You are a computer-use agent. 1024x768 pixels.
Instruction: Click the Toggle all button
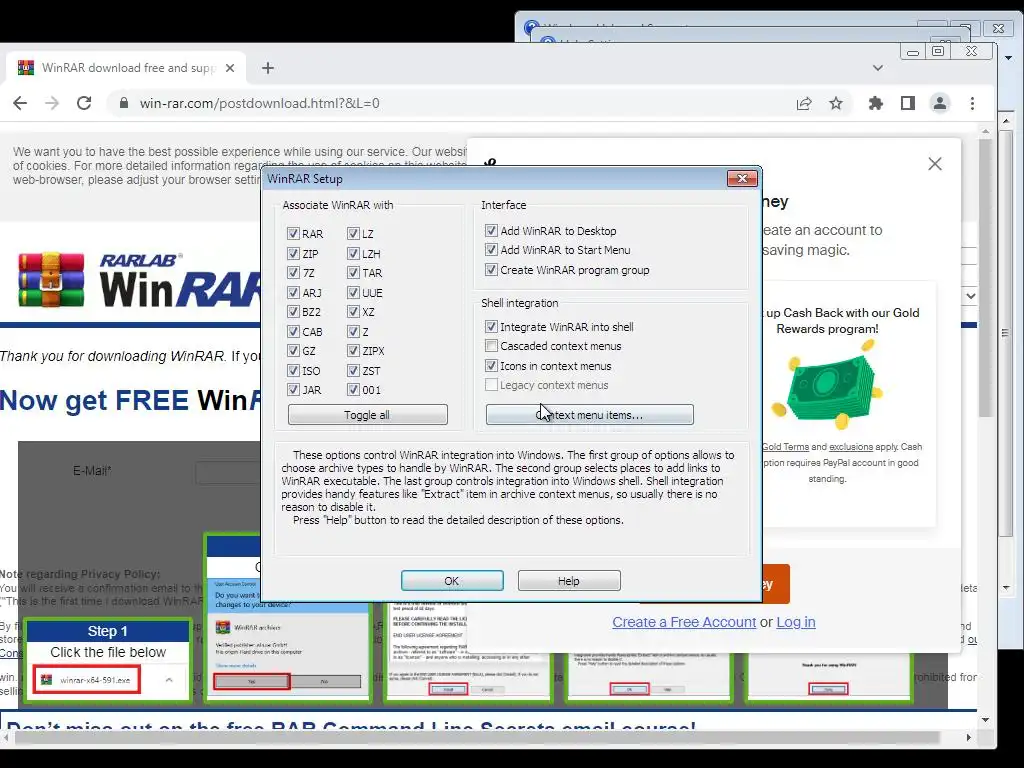coord(368,415)
